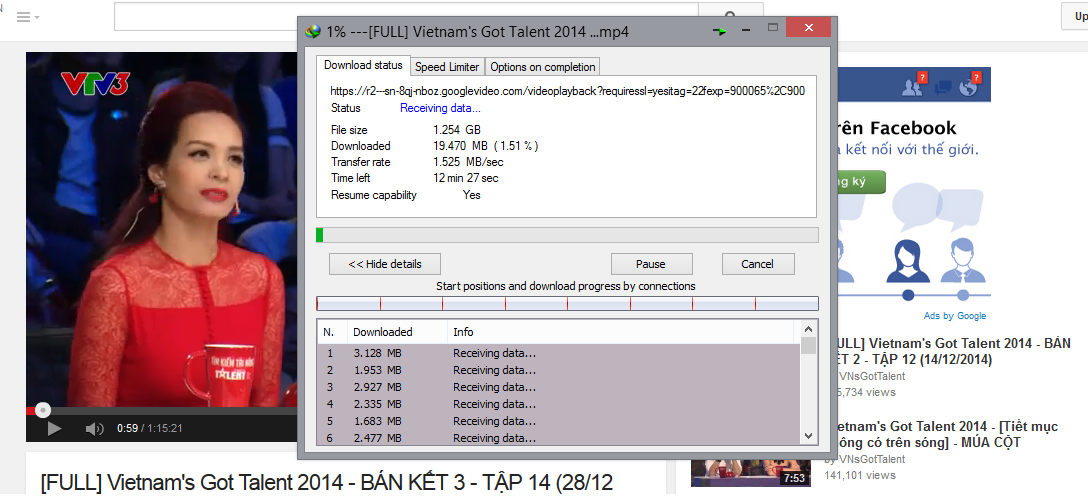Click the << Hide details button
Image resolution: width=1088 pixels, height=498 pixels.
point(384,264)
